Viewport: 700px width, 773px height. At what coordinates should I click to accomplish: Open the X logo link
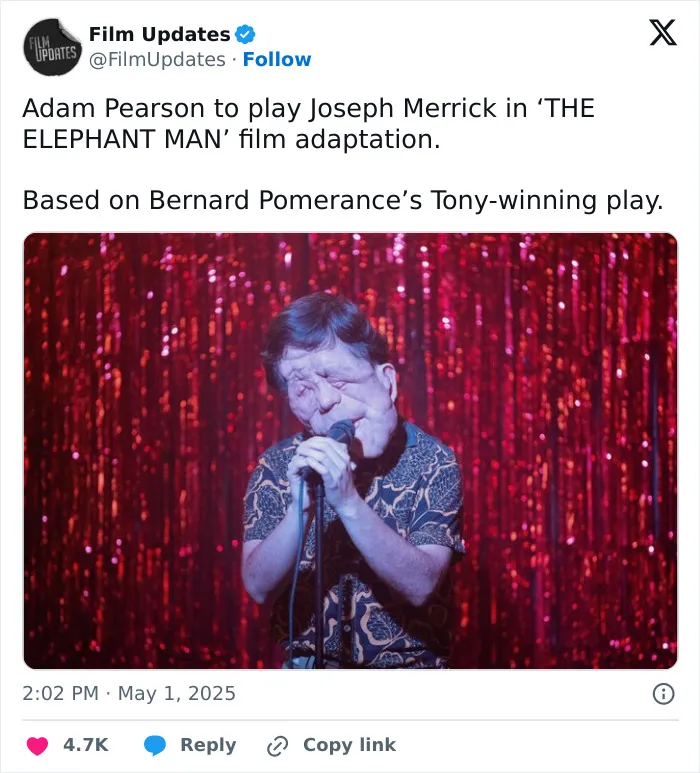[663, 33]
